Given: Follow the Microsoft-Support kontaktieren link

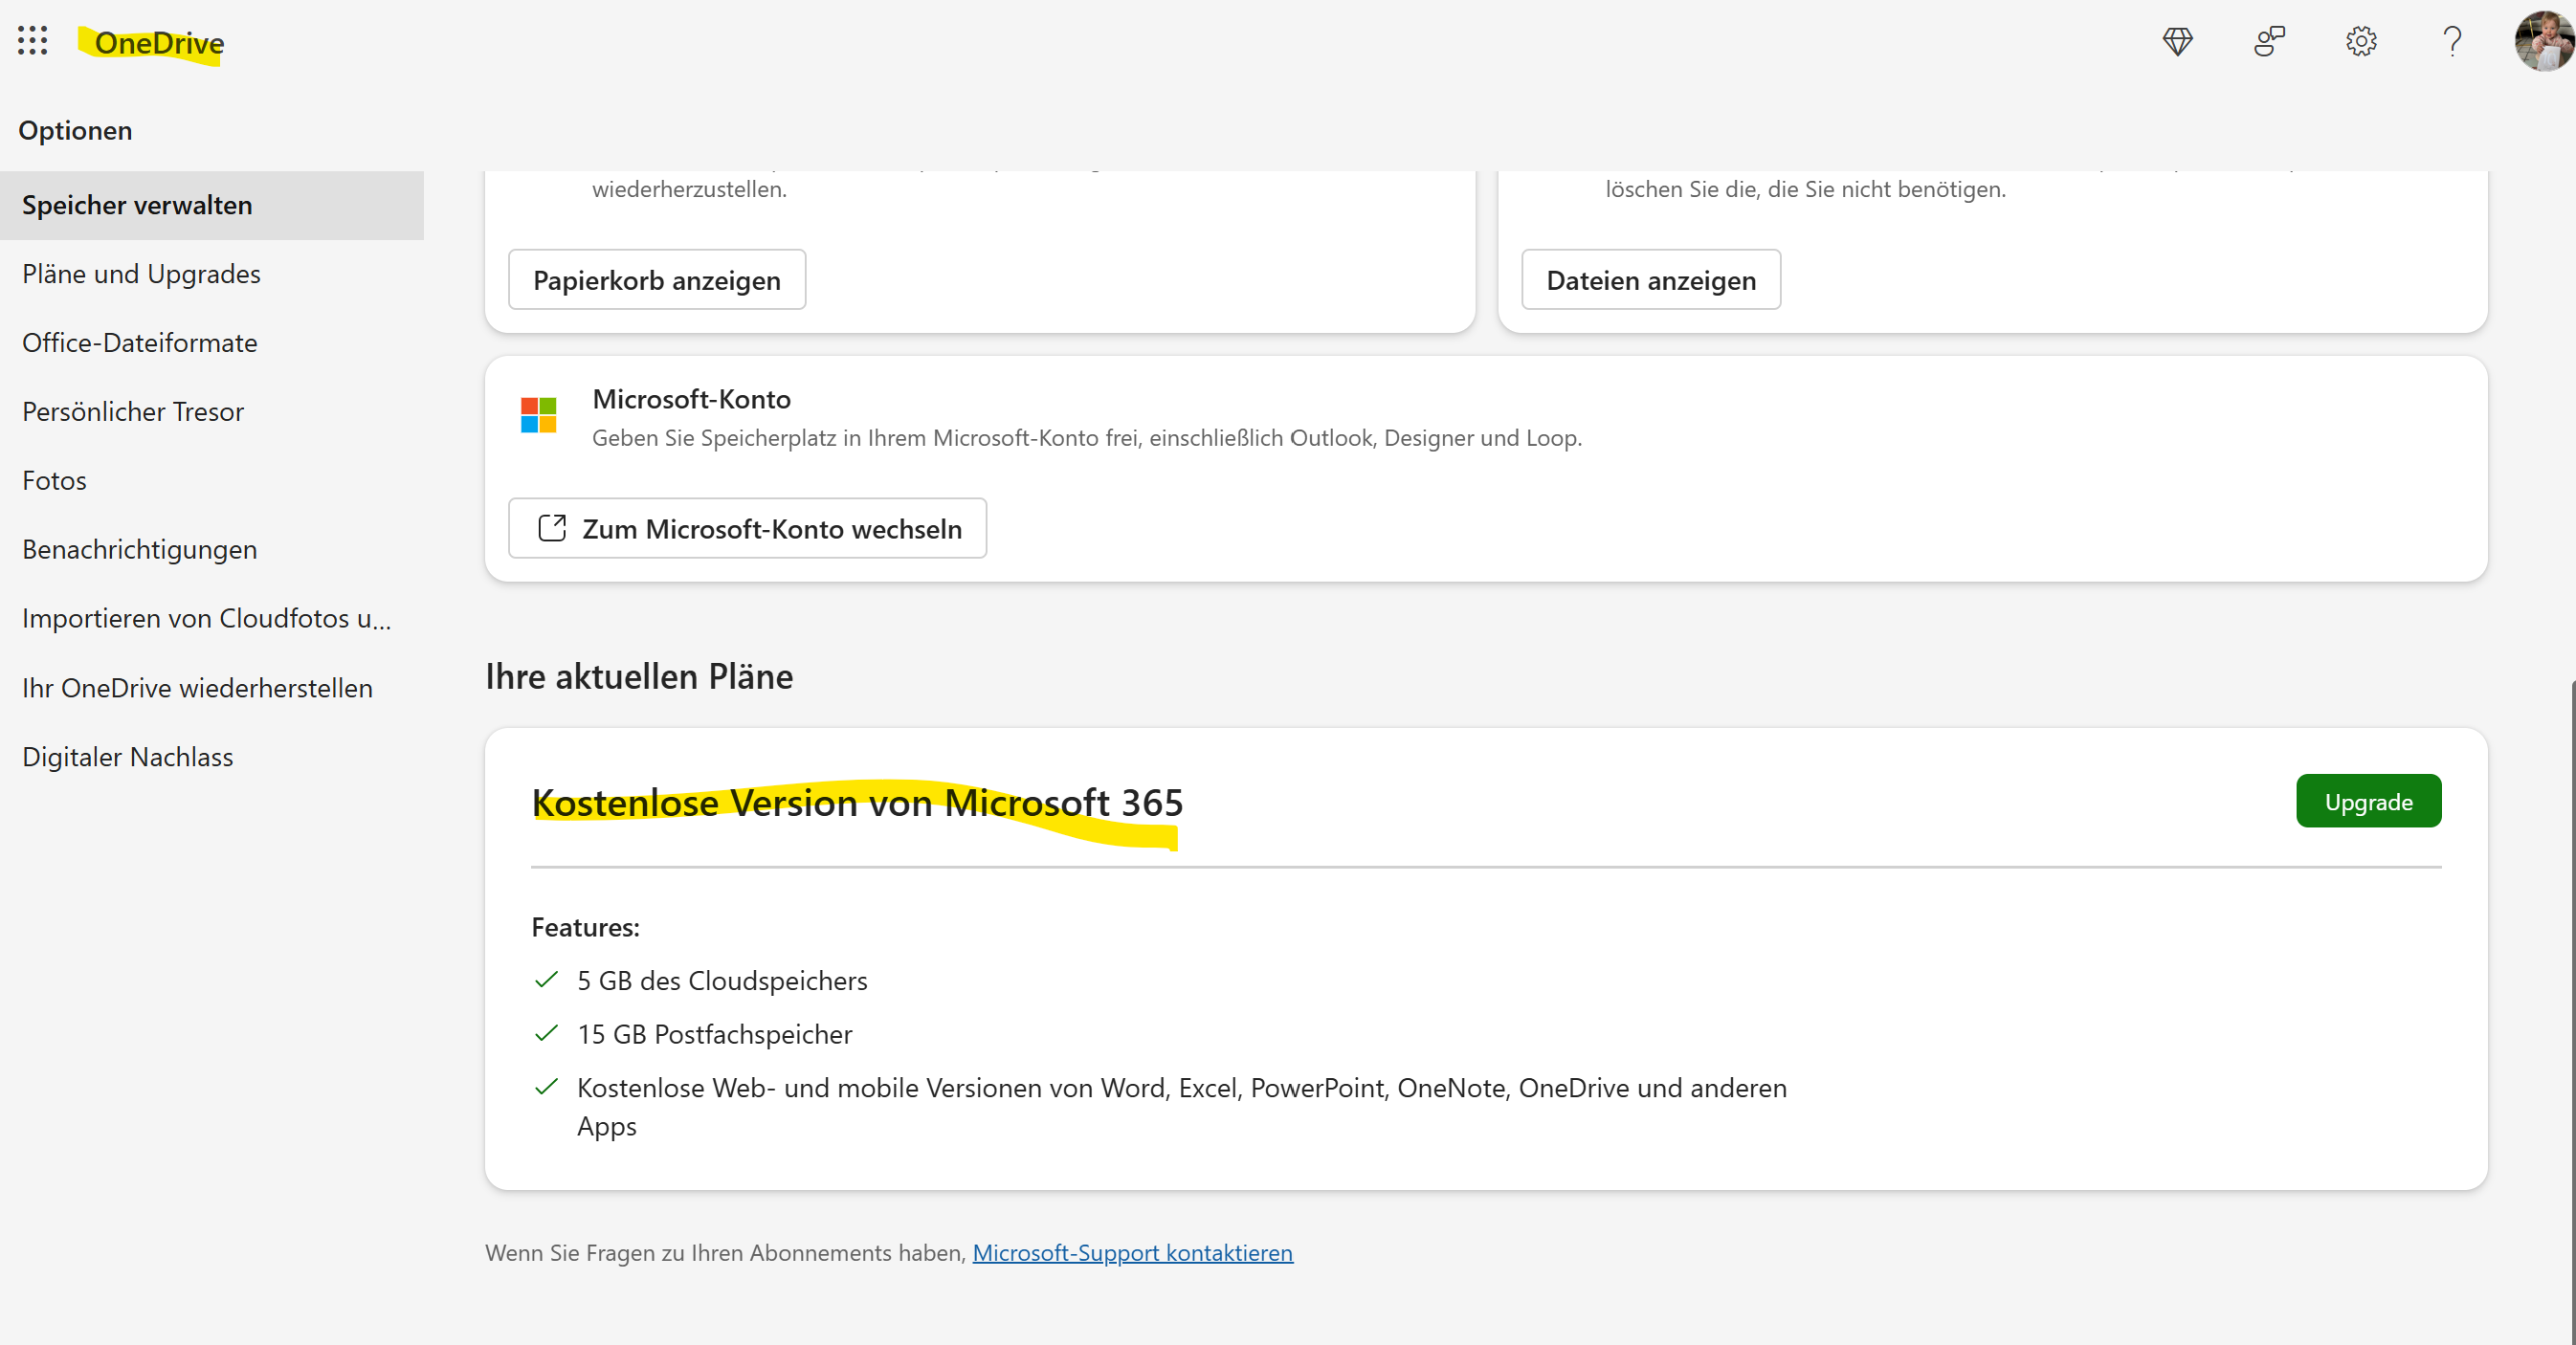Looking at the screenshot, I should tap(1132, 1253).
